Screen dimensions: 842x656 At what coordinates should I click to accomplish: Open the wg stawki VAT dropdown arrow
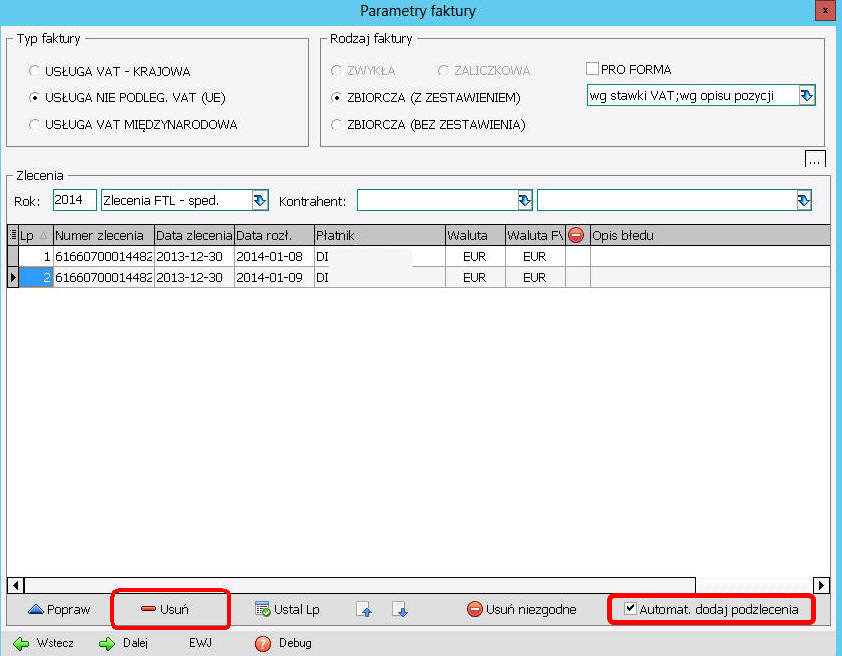807,95
